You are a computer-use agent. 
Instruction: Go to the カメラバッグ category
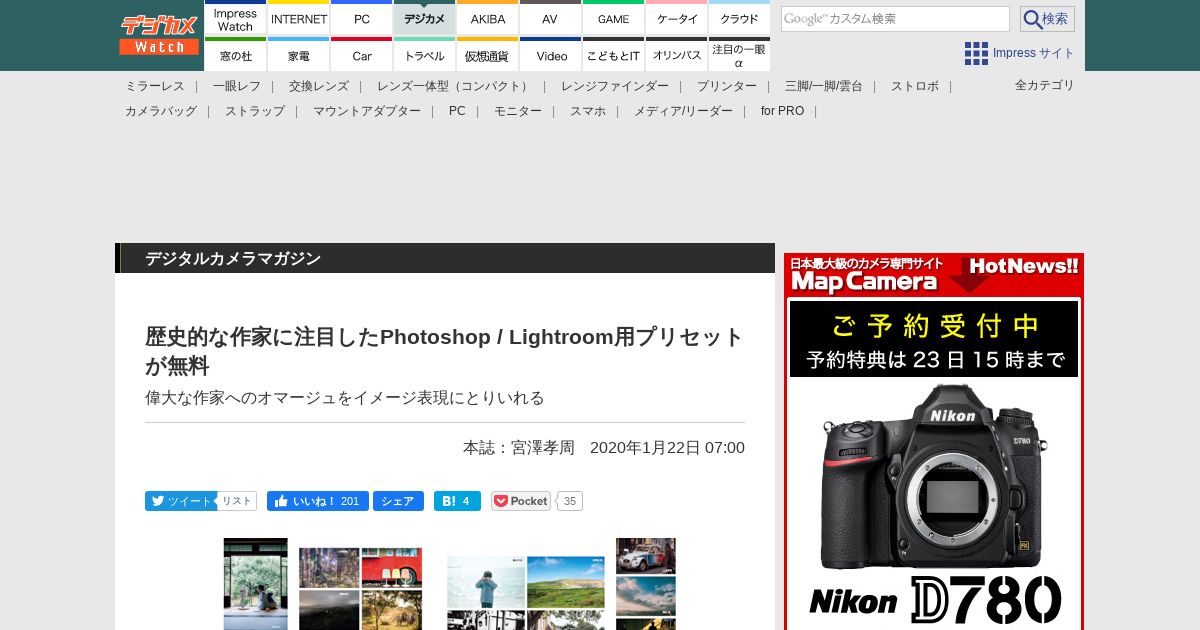[x=161, y=111]
